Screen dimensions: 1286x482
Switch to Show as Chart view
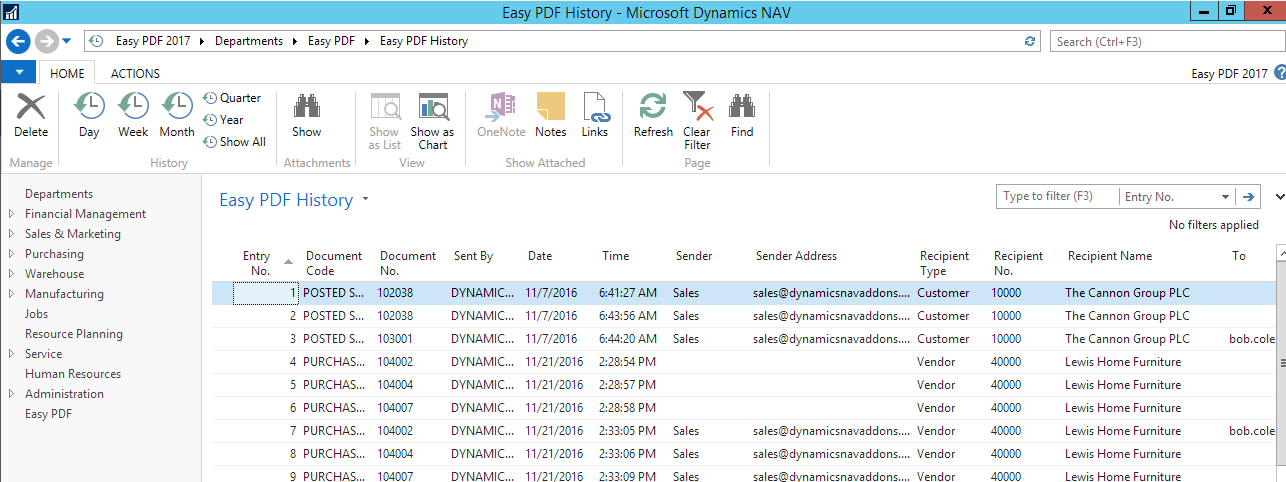[x=433, y=122]
